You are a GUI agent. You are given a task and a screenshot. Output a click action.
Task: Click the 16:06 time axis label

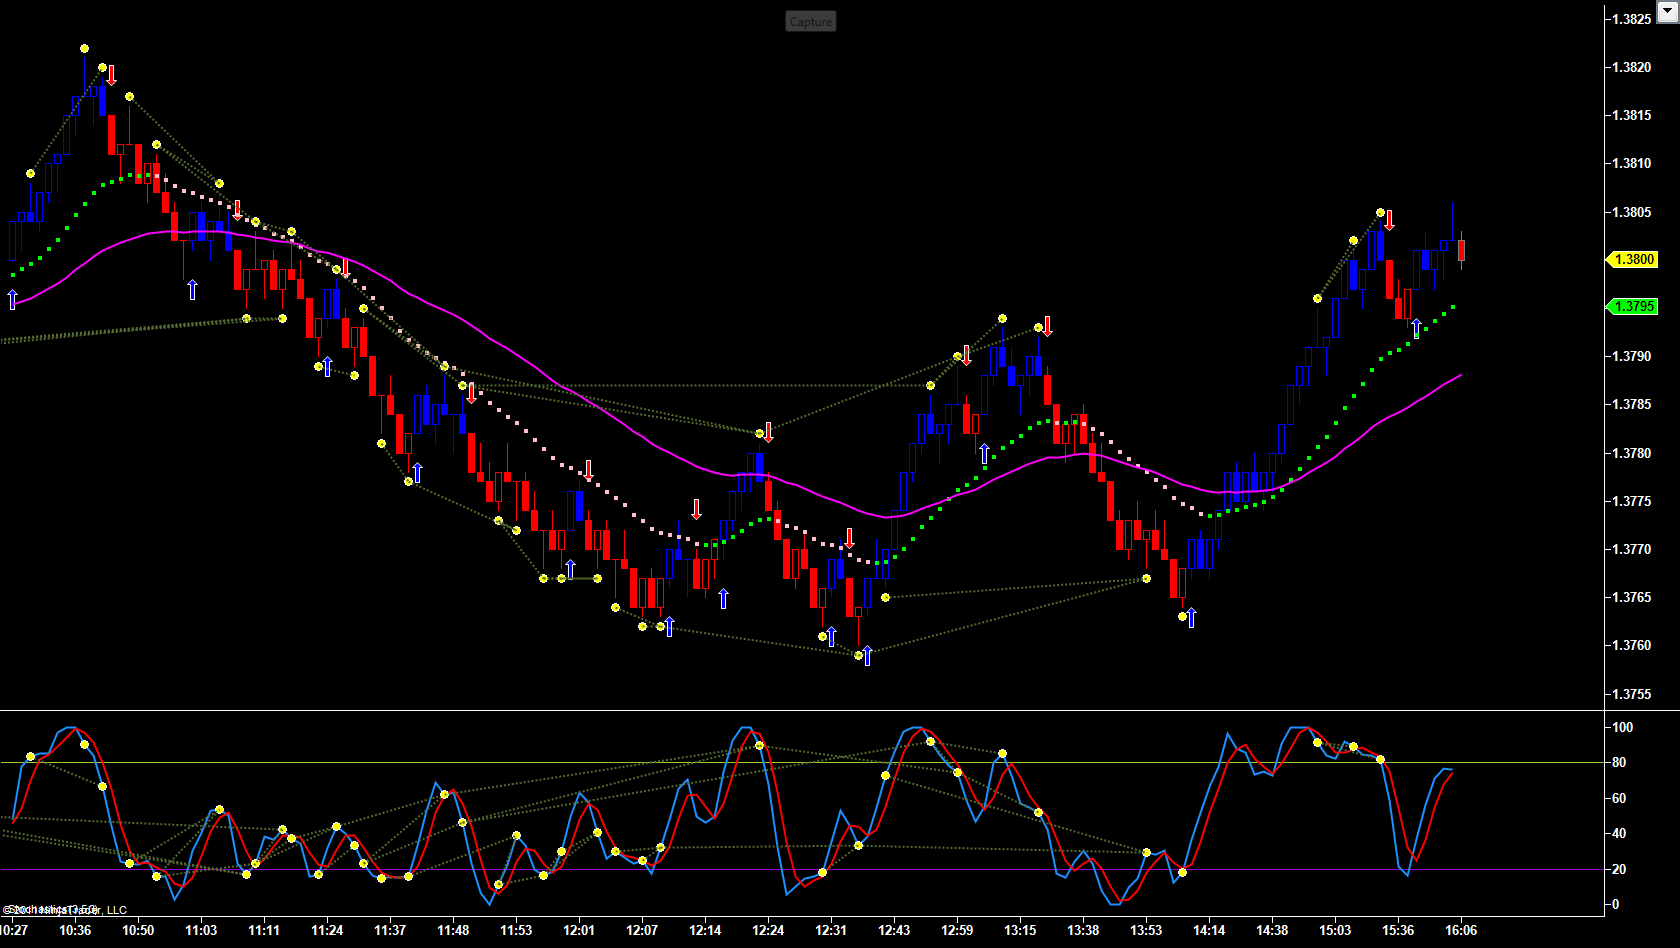pyautogui.click(x=1461, y=930)
